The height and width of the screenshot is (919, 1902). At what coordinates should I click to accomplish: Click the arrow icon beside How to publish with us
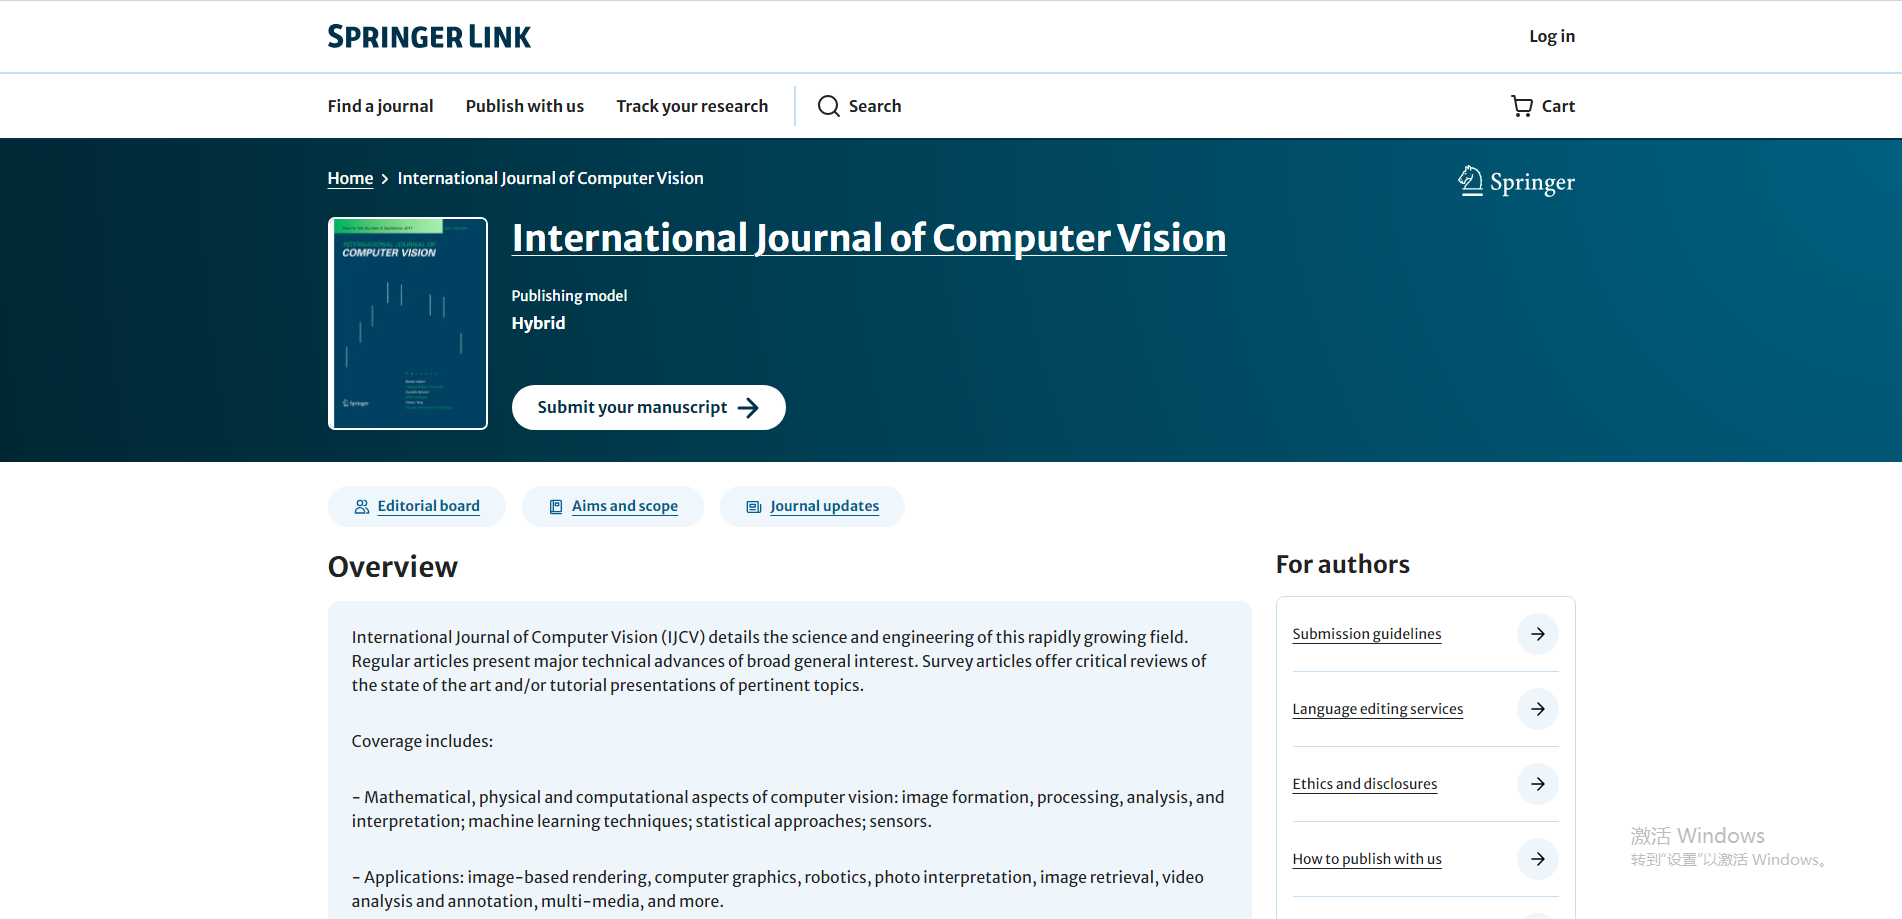(1538, 859)
